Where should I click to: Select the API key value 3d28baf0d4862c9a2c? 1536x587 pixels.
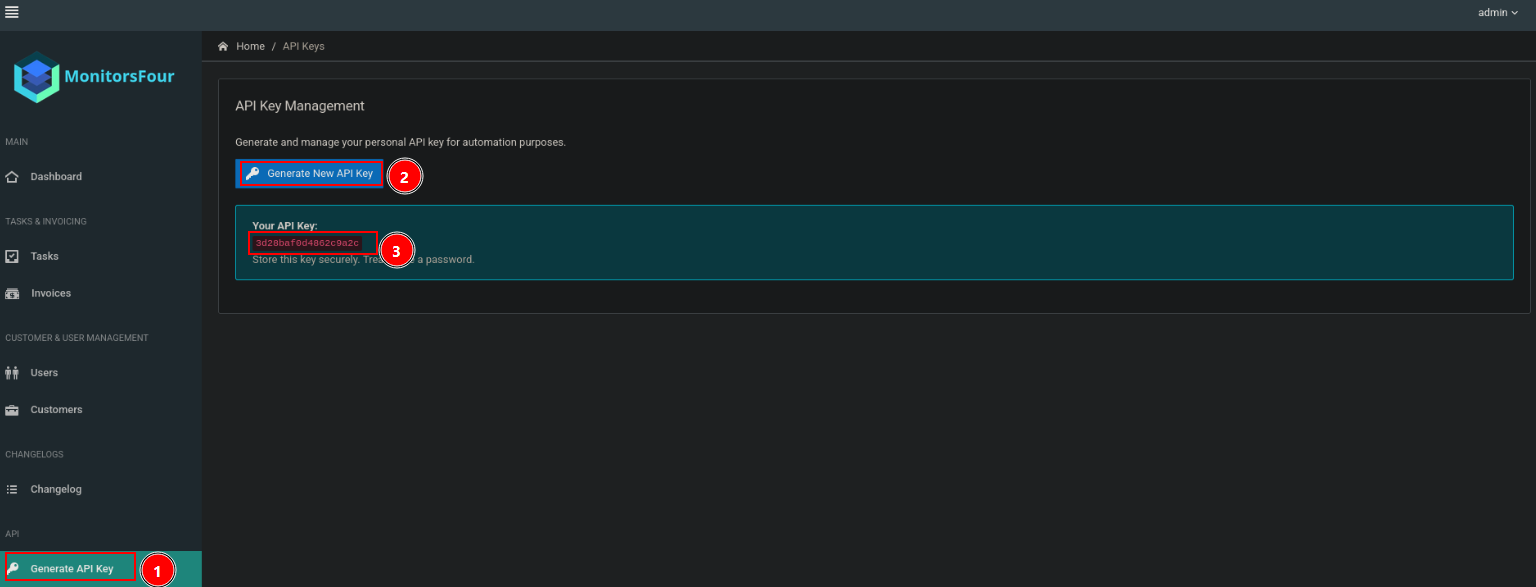pyautogui.click(x=307, y=243)
